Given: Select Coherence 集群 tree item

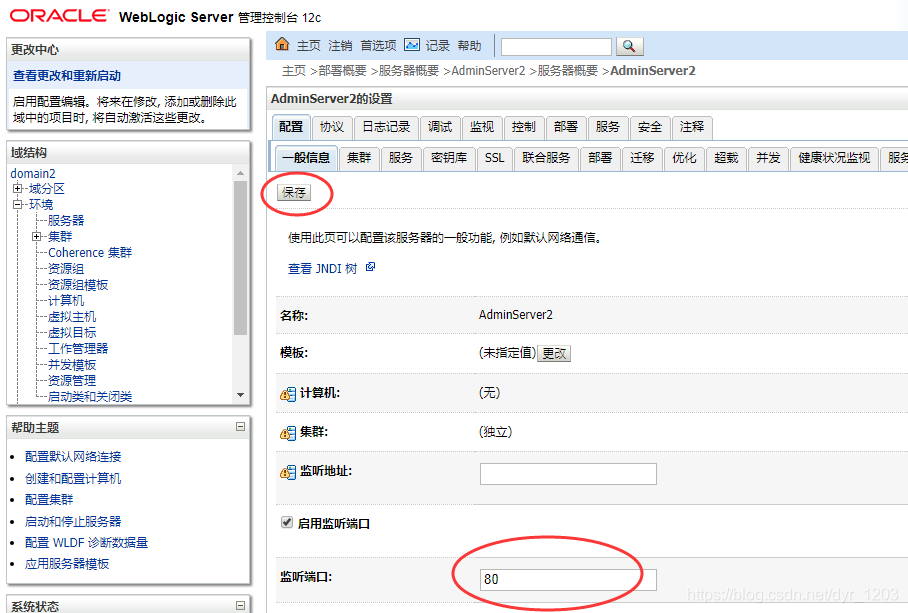Looking at the screenshot, I should pos(90,252).
